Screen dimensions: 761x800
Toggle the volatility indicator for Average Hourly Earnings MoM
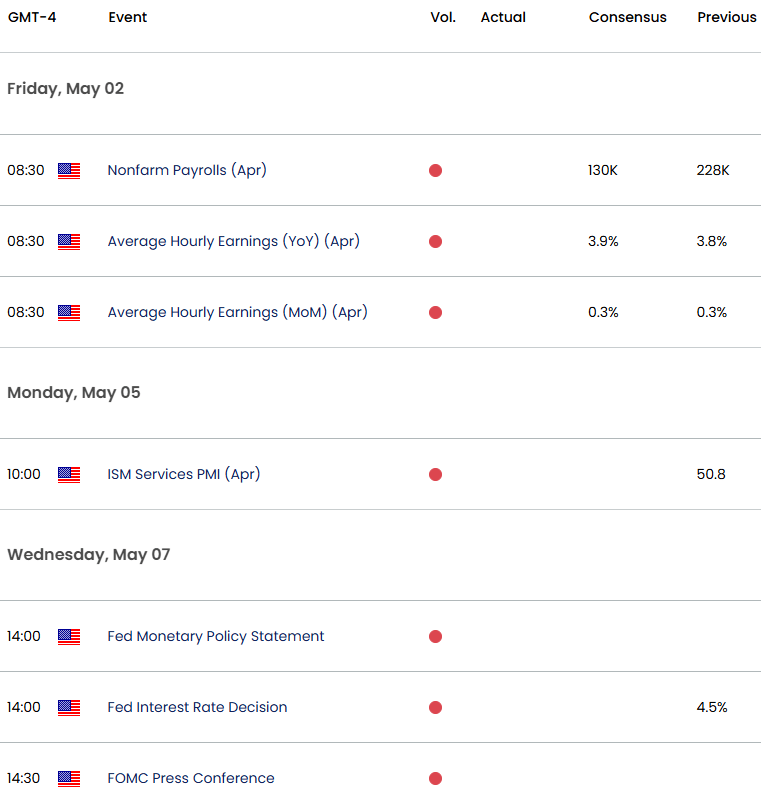click(x=435, y=312)
